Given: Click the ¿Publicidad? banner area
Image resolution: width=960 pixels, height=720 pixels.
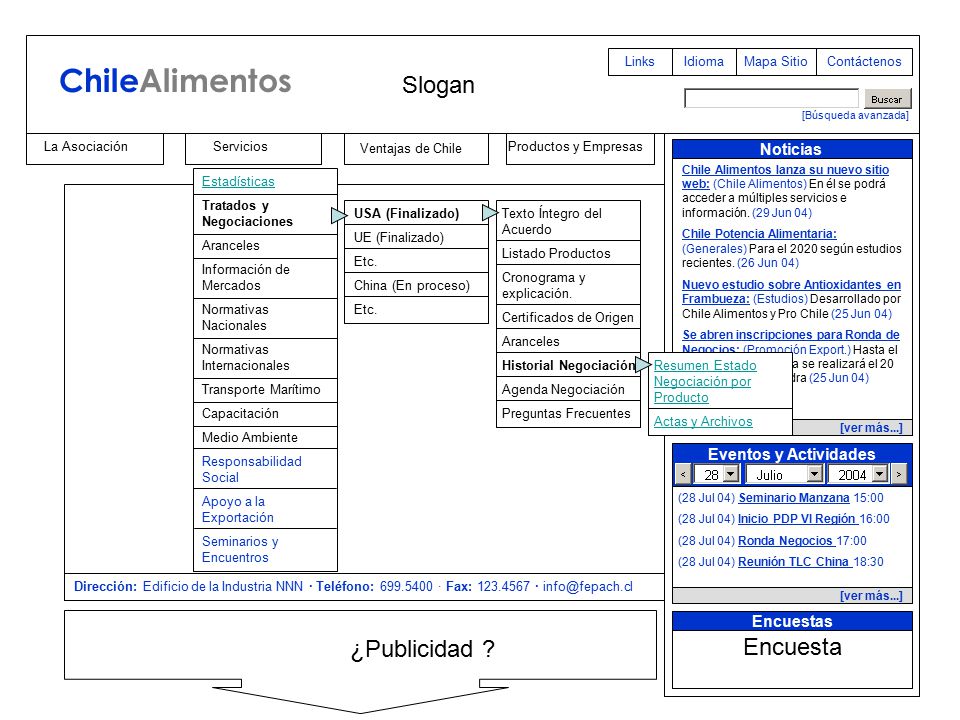Looking at the screenshot, I should (x=361, y=645).
